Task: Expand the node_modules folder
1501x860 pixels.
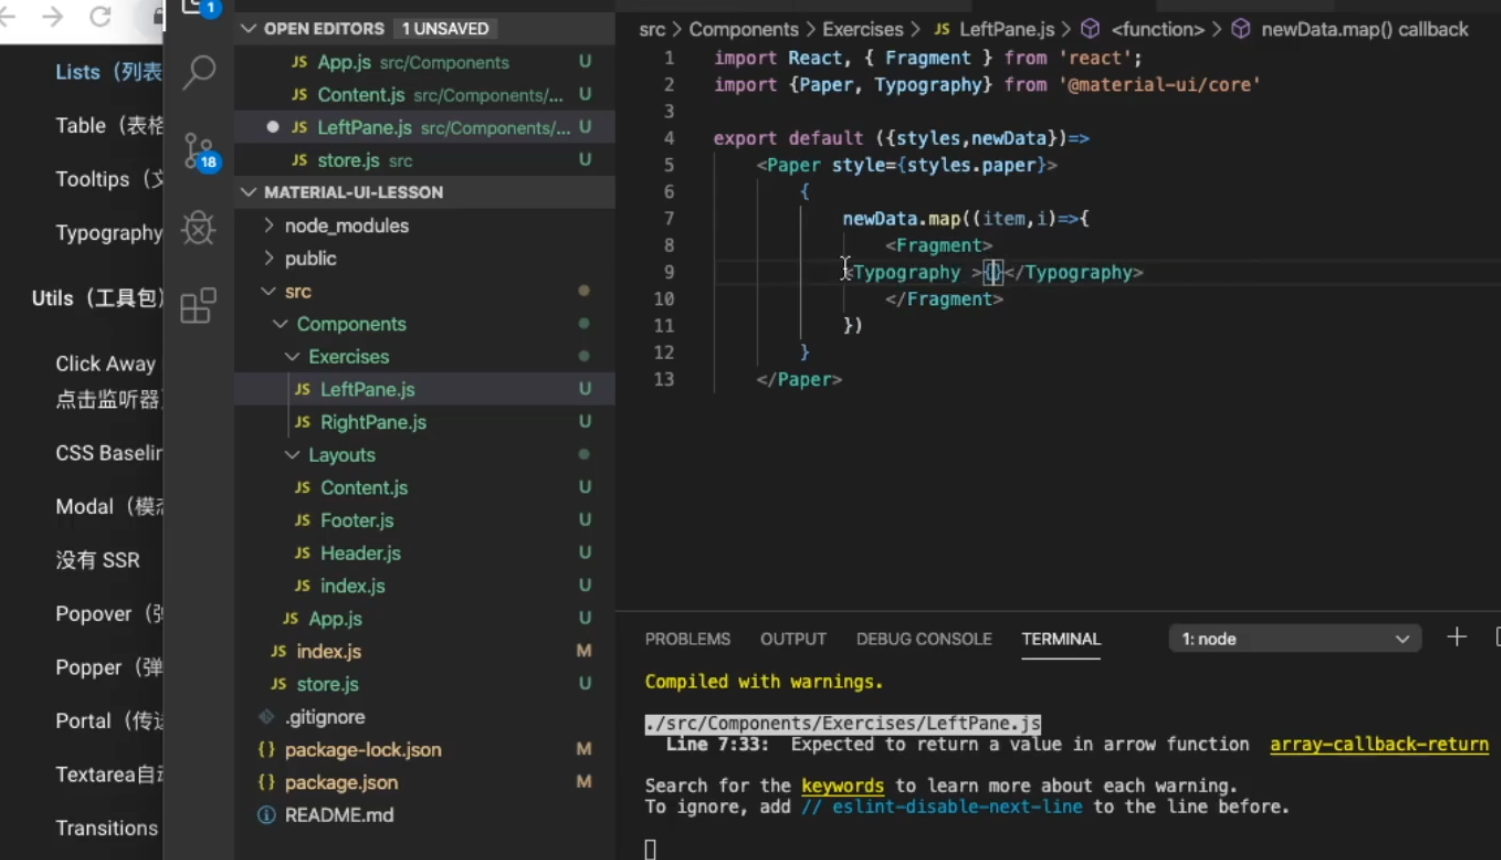Action: 268,225
